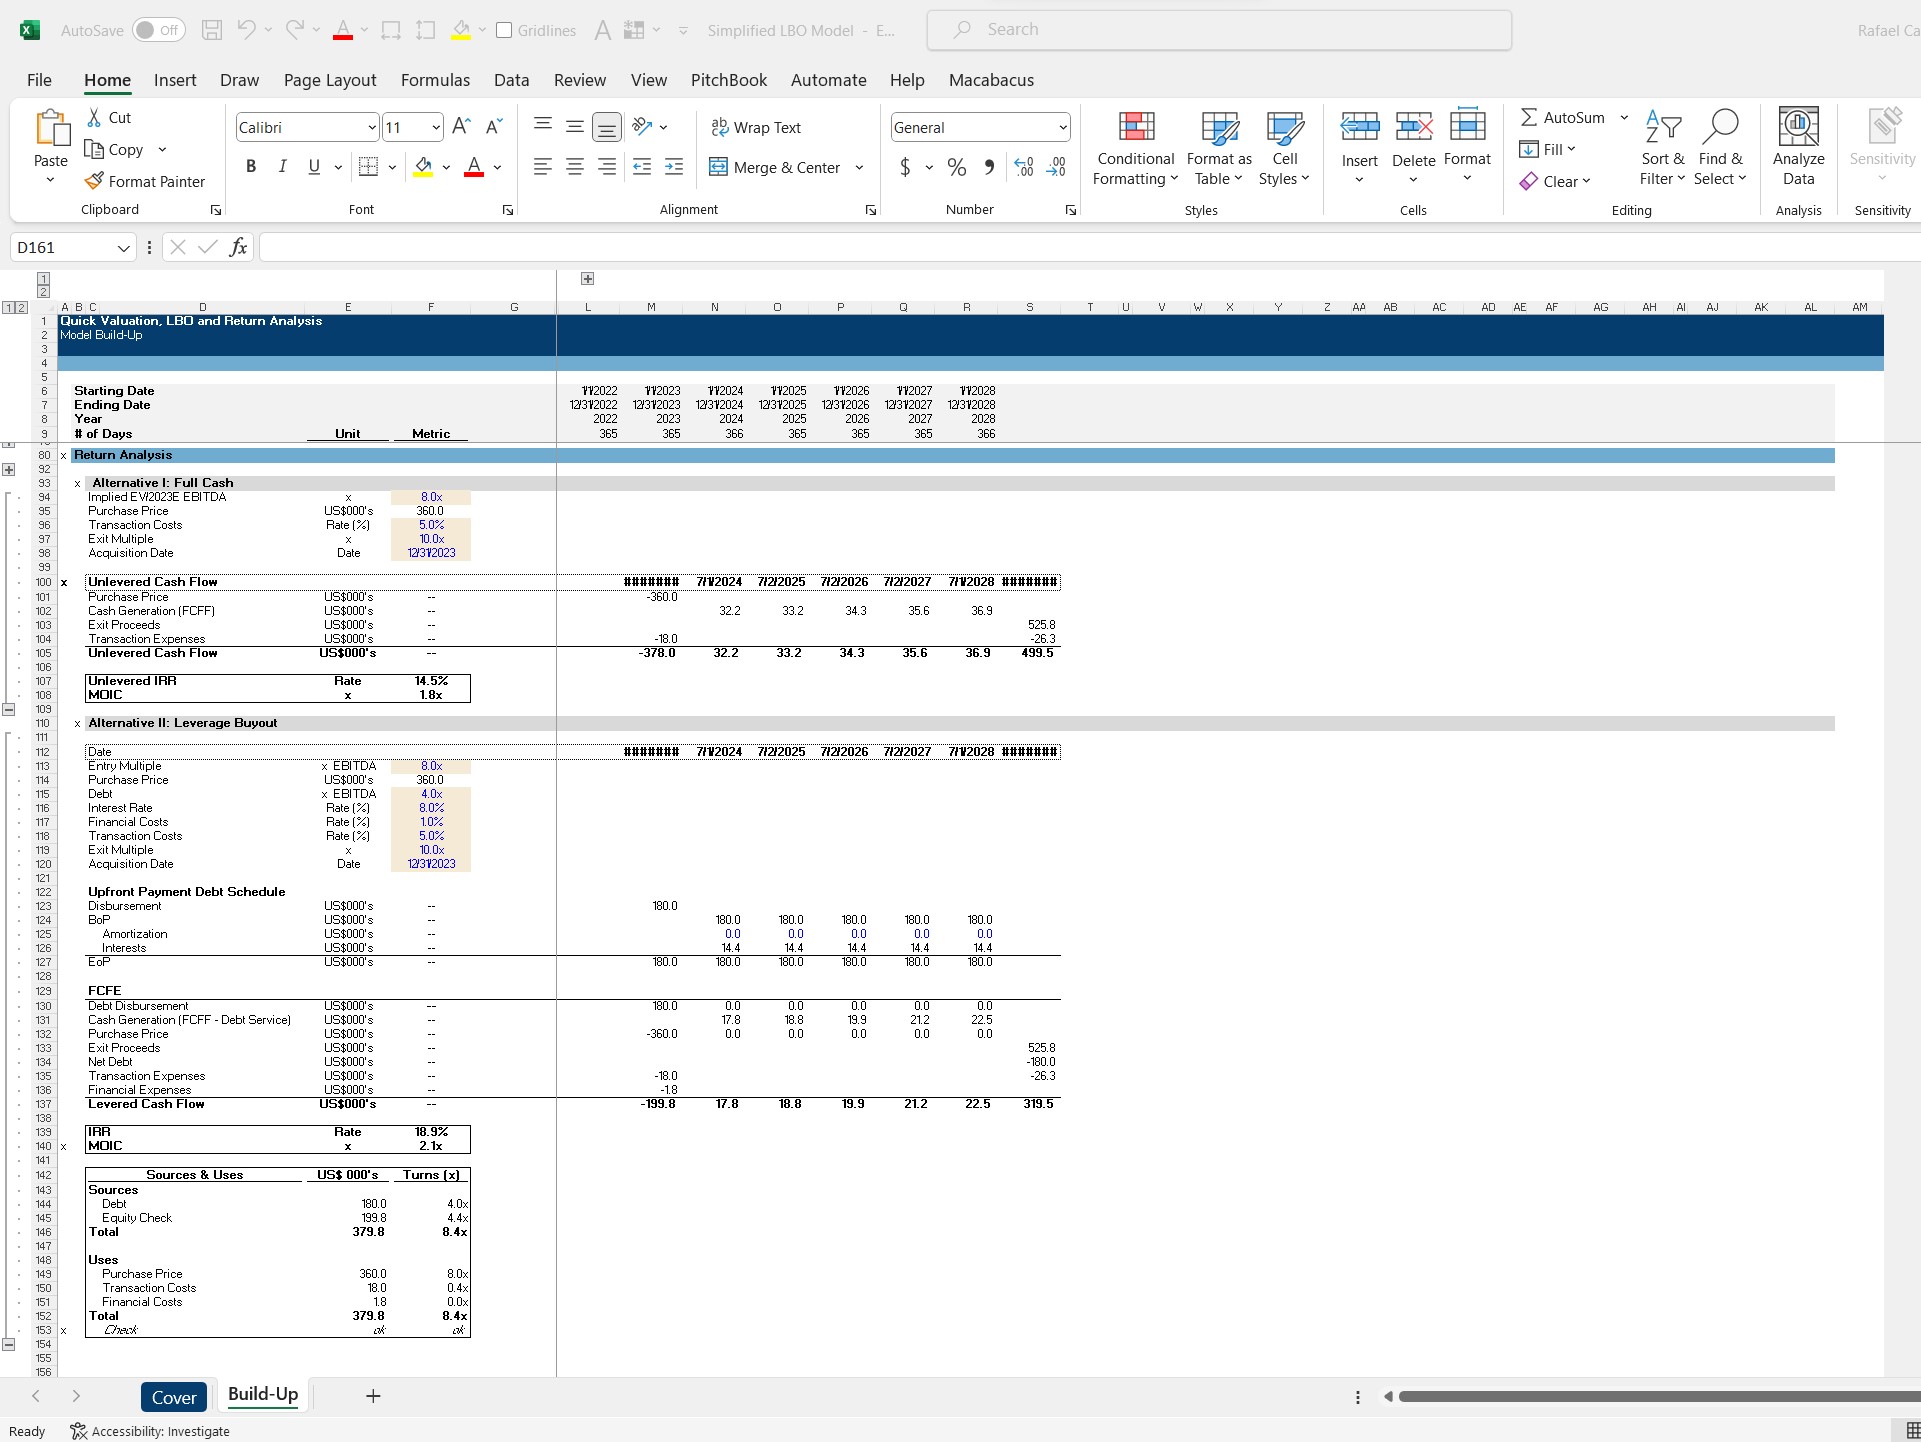Toggle the AutoSave switch on
This screenshot has width=1921, height=1442.
coord(158,29)
